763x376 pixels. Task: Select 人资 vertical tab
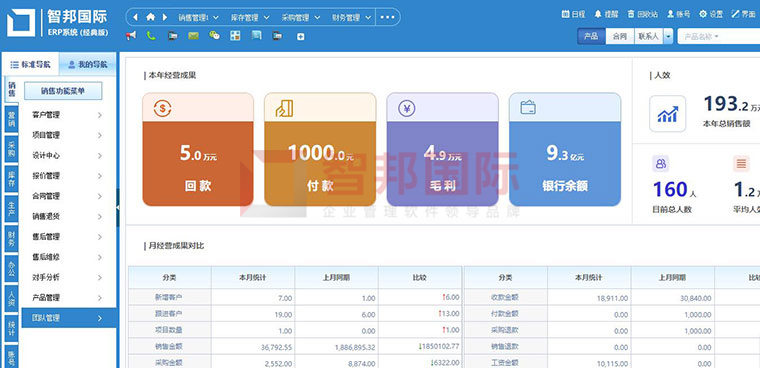click(11, 299)
